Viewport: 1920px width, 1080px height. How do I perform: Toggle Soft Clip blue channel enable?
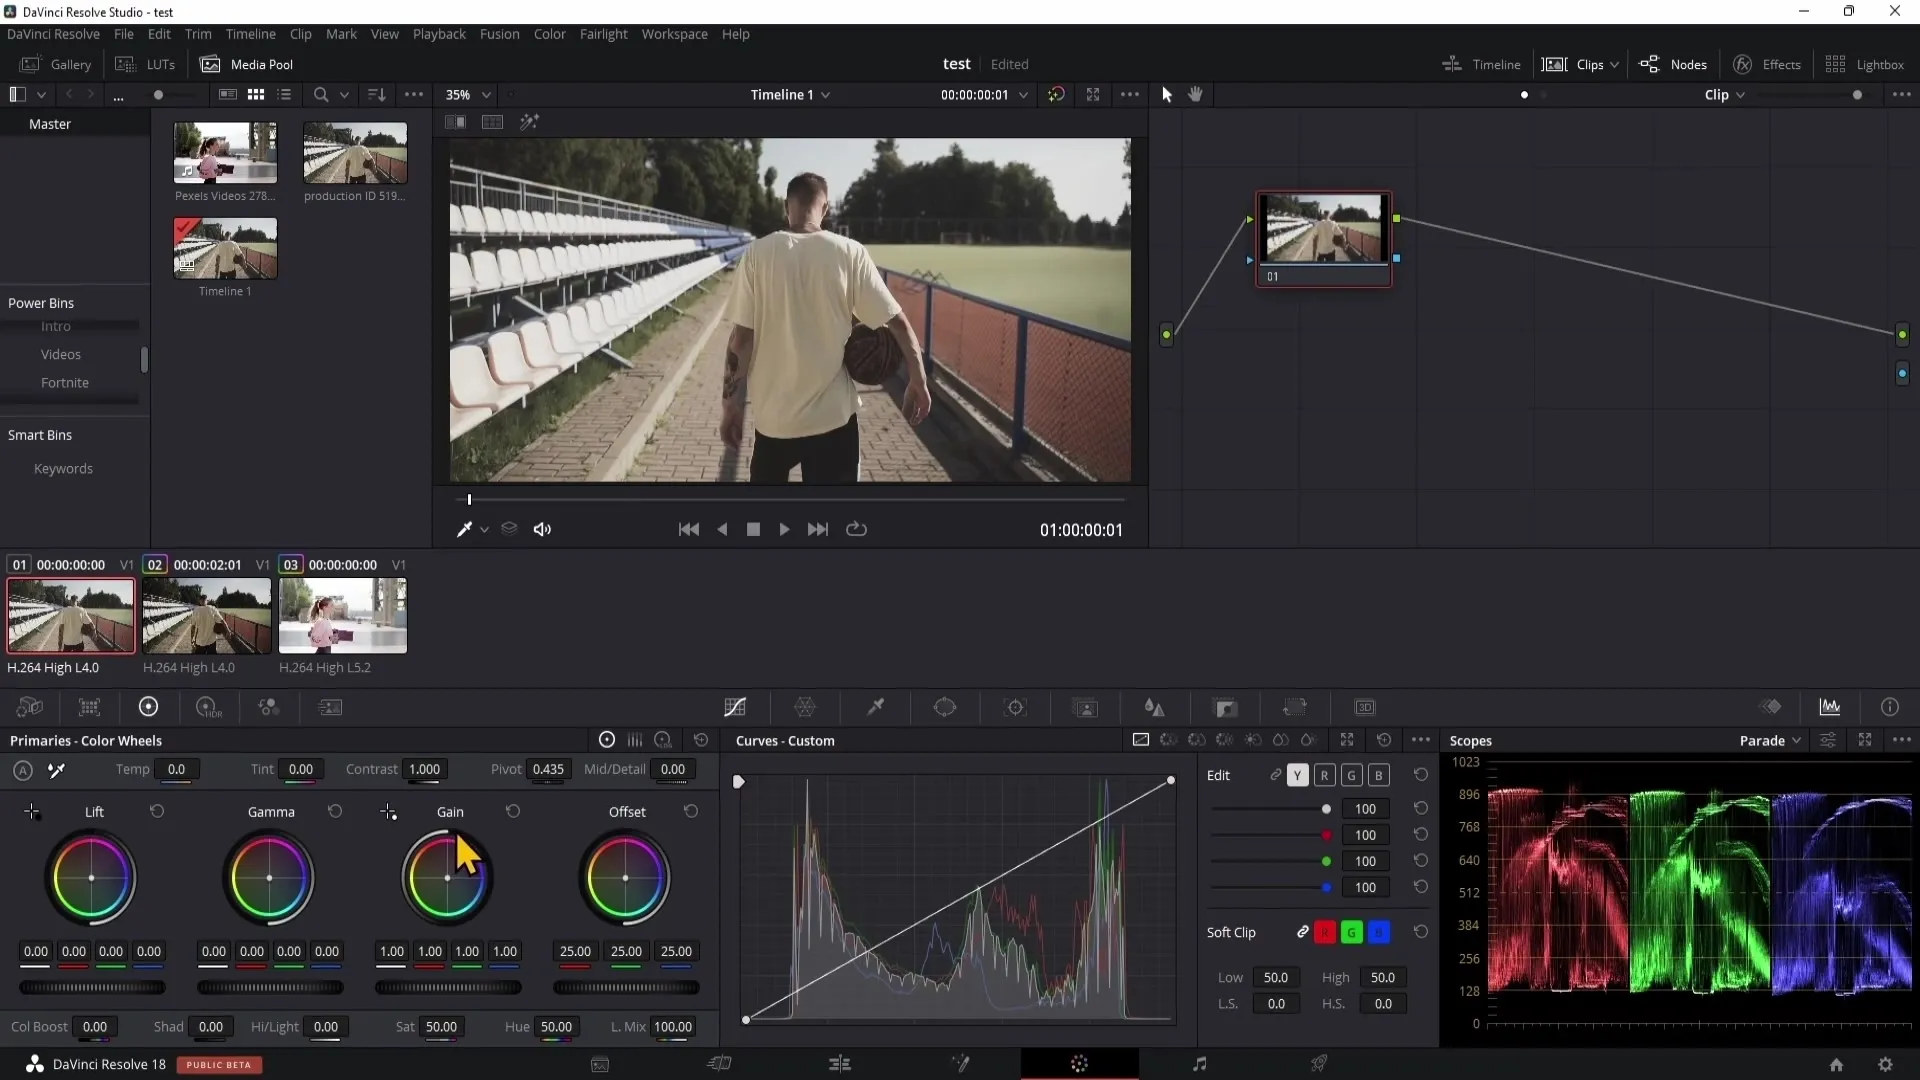(x=1378, y=932)
